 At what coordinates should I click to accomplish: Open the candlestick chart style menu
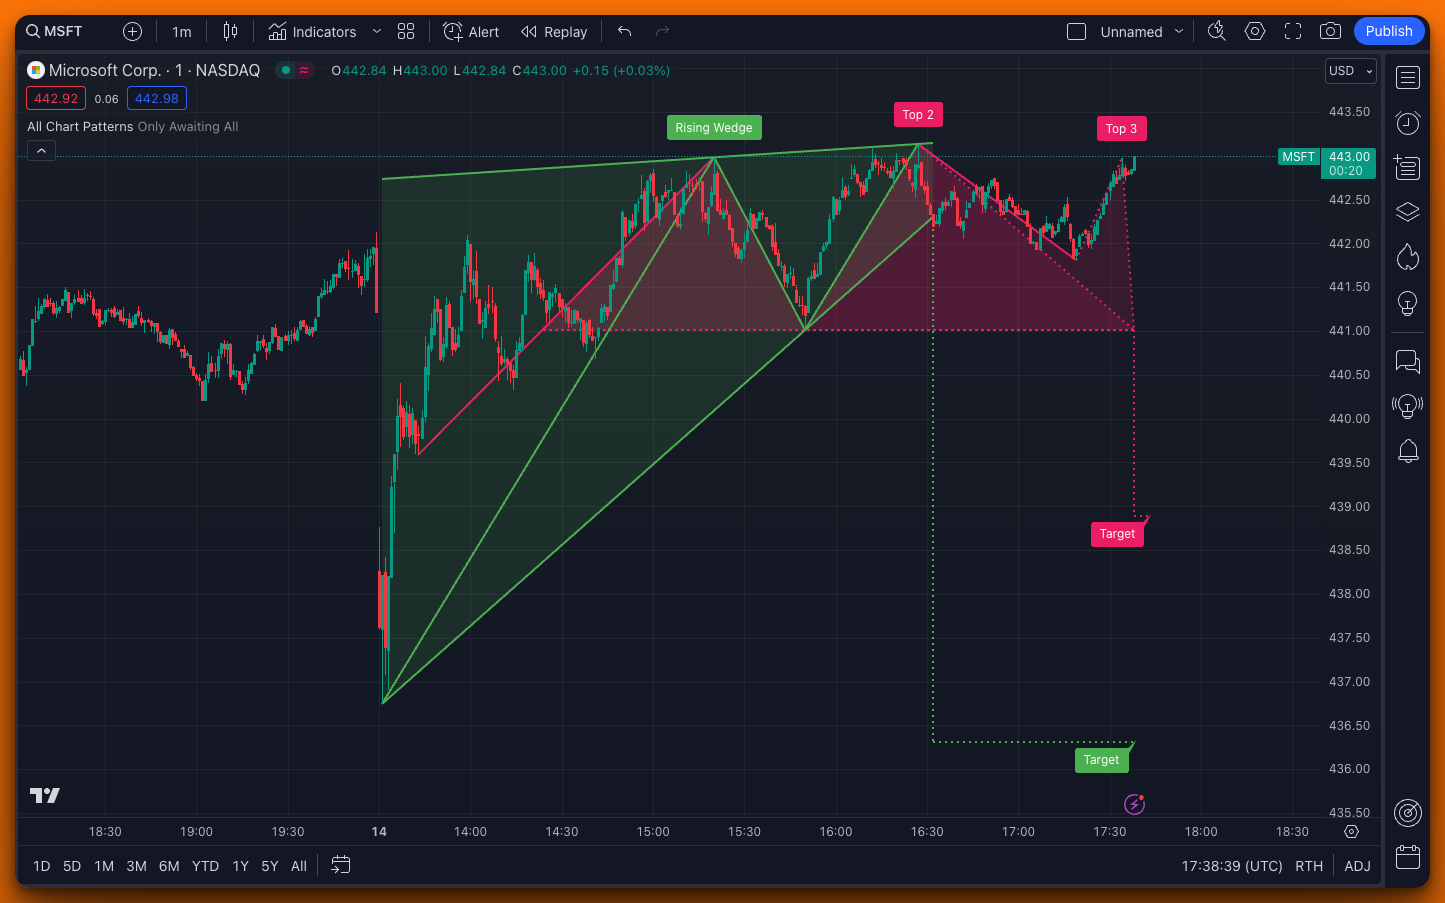pyautogui.click(x=230, y=31)
